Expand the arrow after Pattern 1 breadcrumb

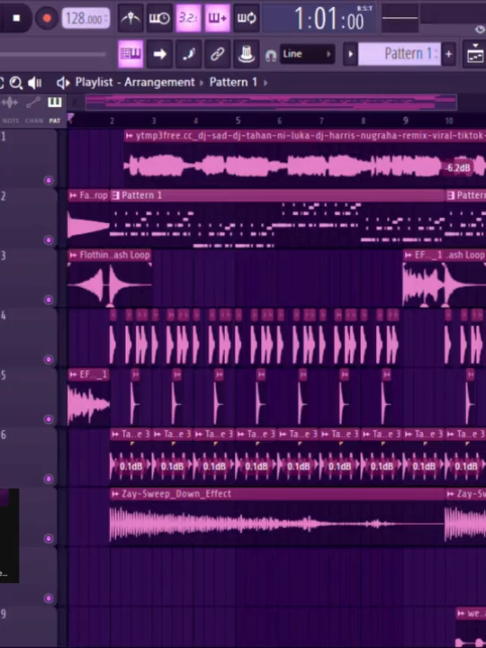(x=265, y=83)
